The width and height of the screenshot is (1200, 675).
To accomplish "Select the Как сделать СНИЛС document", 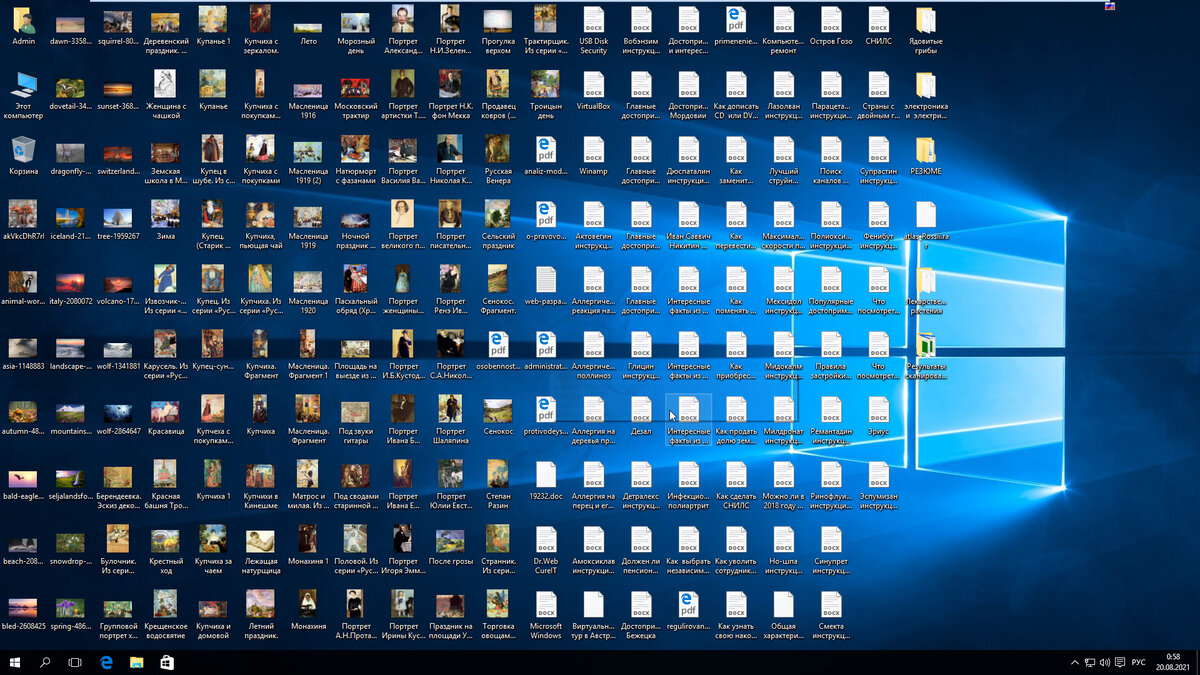I will point(736,475).
